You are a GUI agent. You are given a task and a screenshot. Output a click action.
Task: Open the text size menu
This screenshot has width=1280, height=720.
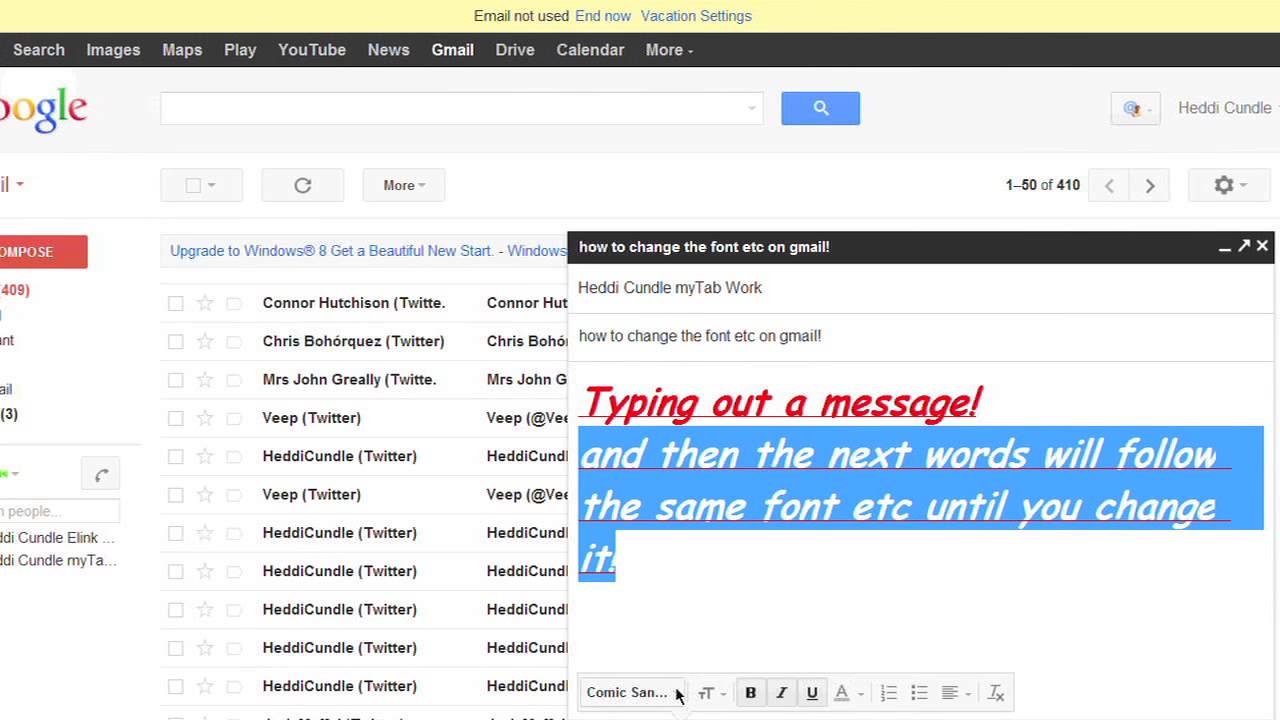[711, 692]
